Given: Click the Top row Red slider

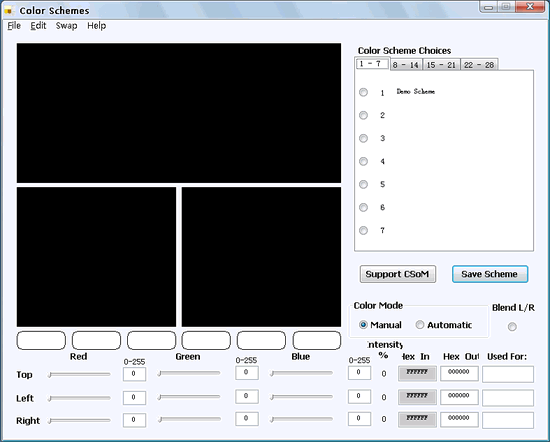Looking at the screenshot, I should (x=80, y=375).
